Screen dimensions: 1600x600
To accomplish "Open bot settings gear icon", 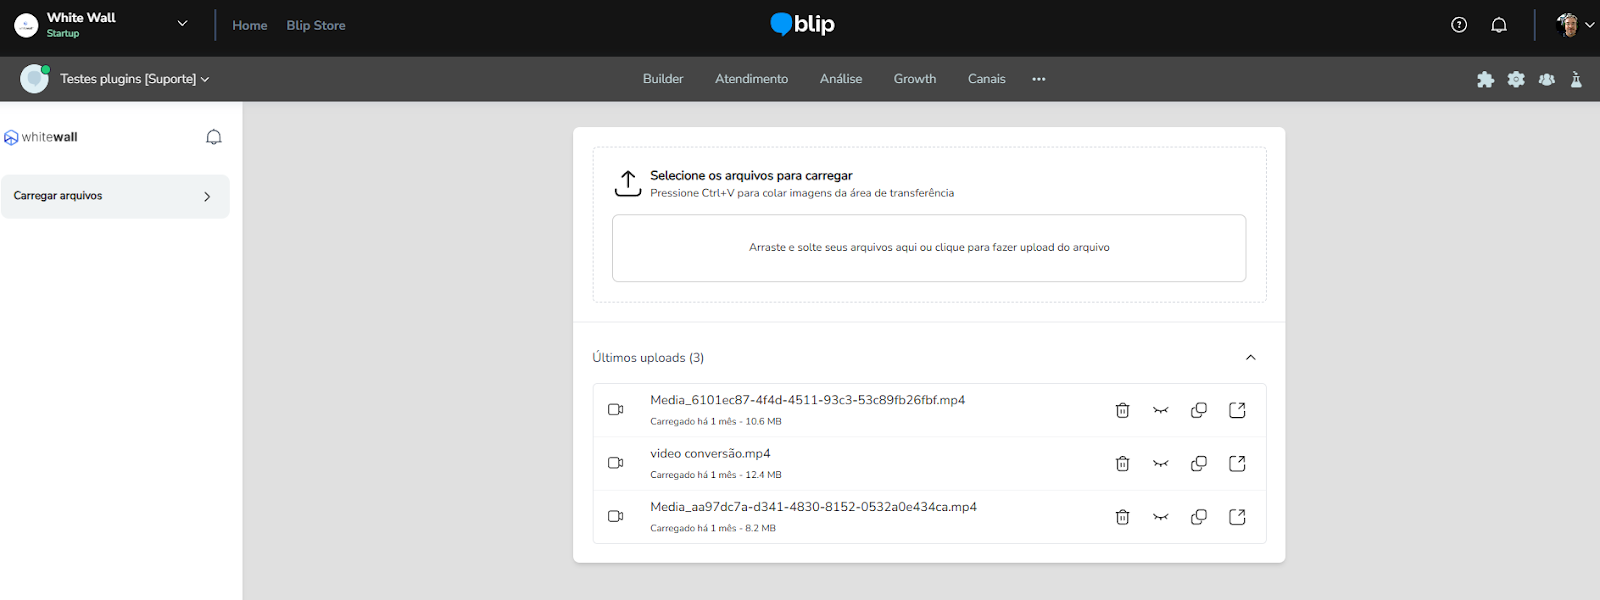I will [1516, 80].
